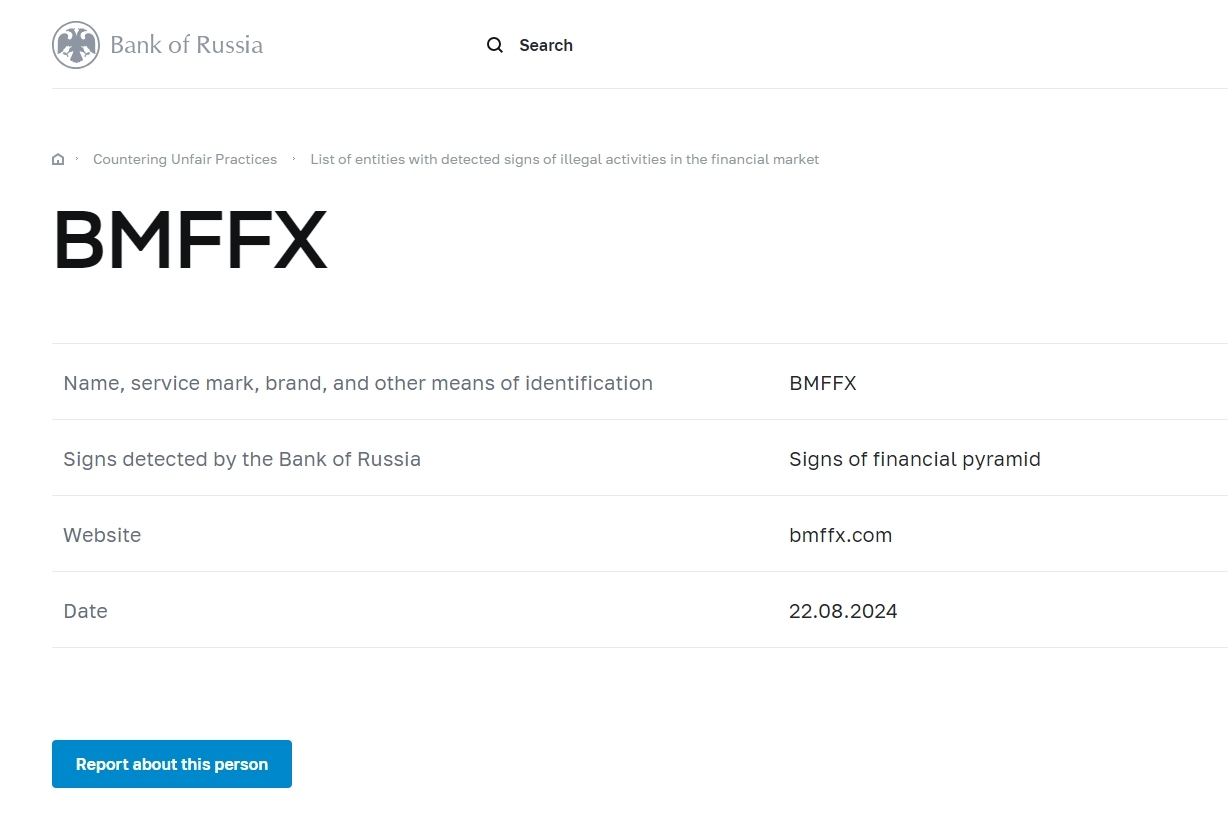Image resolution: width=1228 pixels, height=824 pixels.
Task: Click 'Signs detected by the Bank of Russia' label
Action: tap(242, 459)
